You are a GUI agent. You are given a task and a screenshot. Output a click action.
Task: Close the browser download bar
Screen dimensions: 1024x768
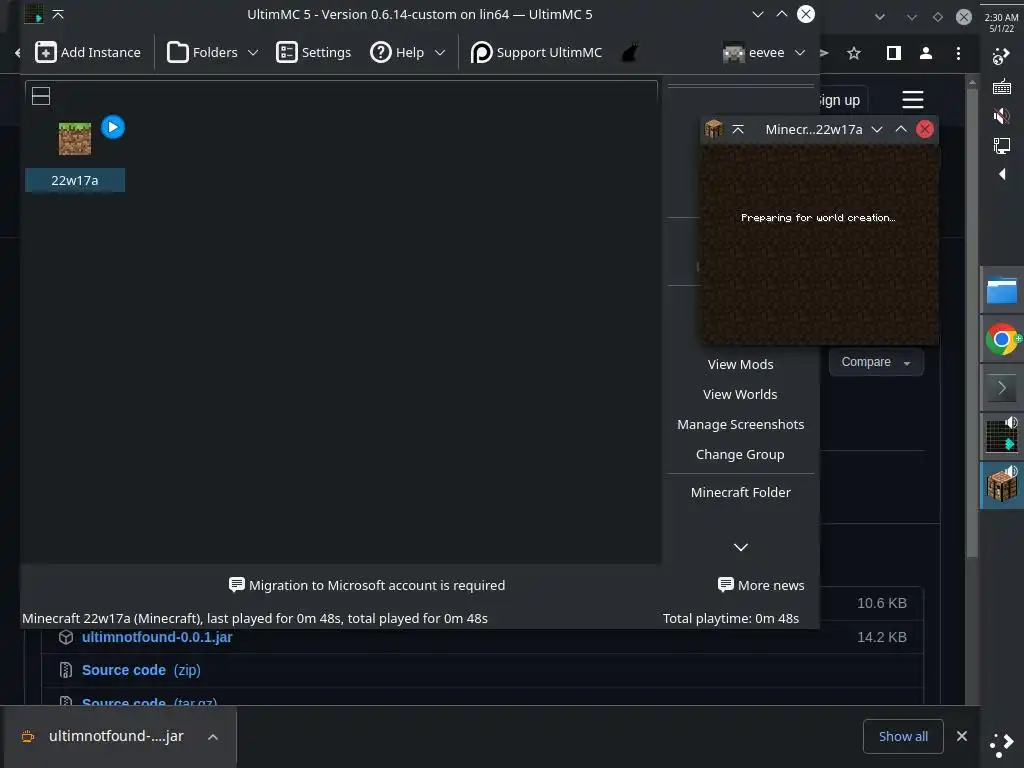962,736
